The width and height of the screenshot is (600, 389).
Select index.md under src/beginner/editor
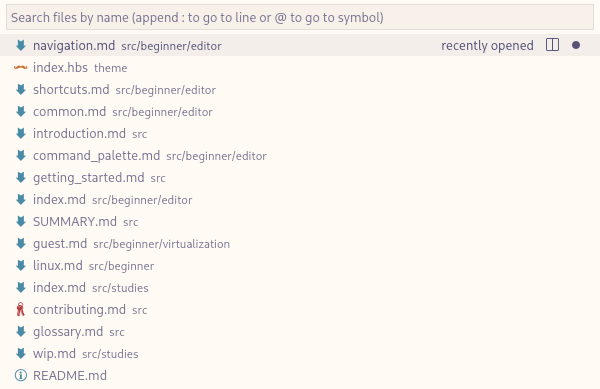[300, 200]
